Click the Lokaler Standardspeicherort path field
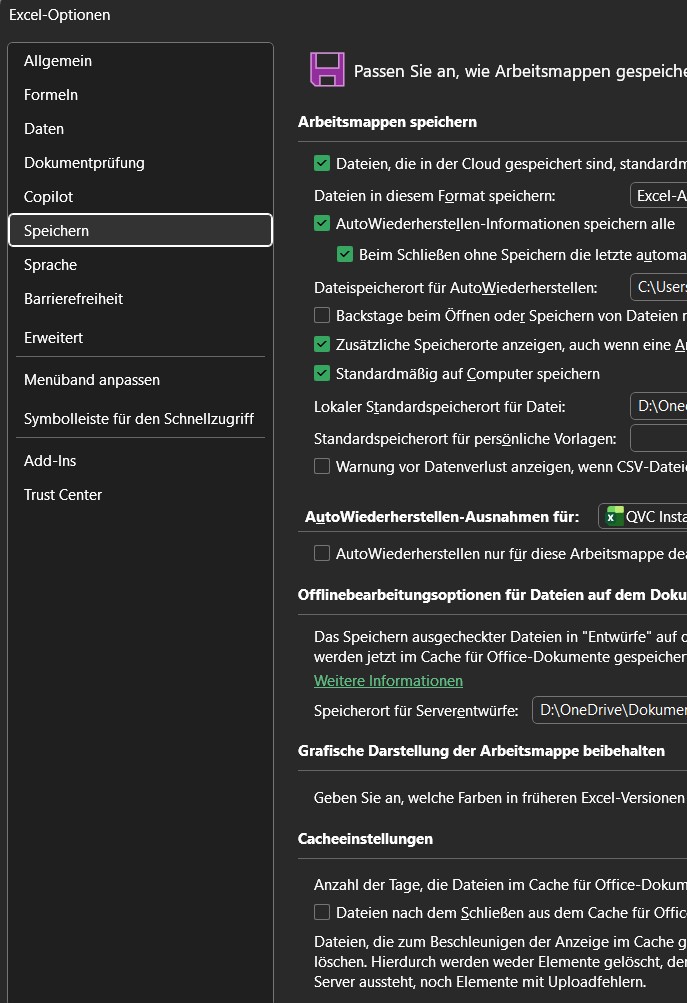687x1003 pixels. tap(658, 406)
